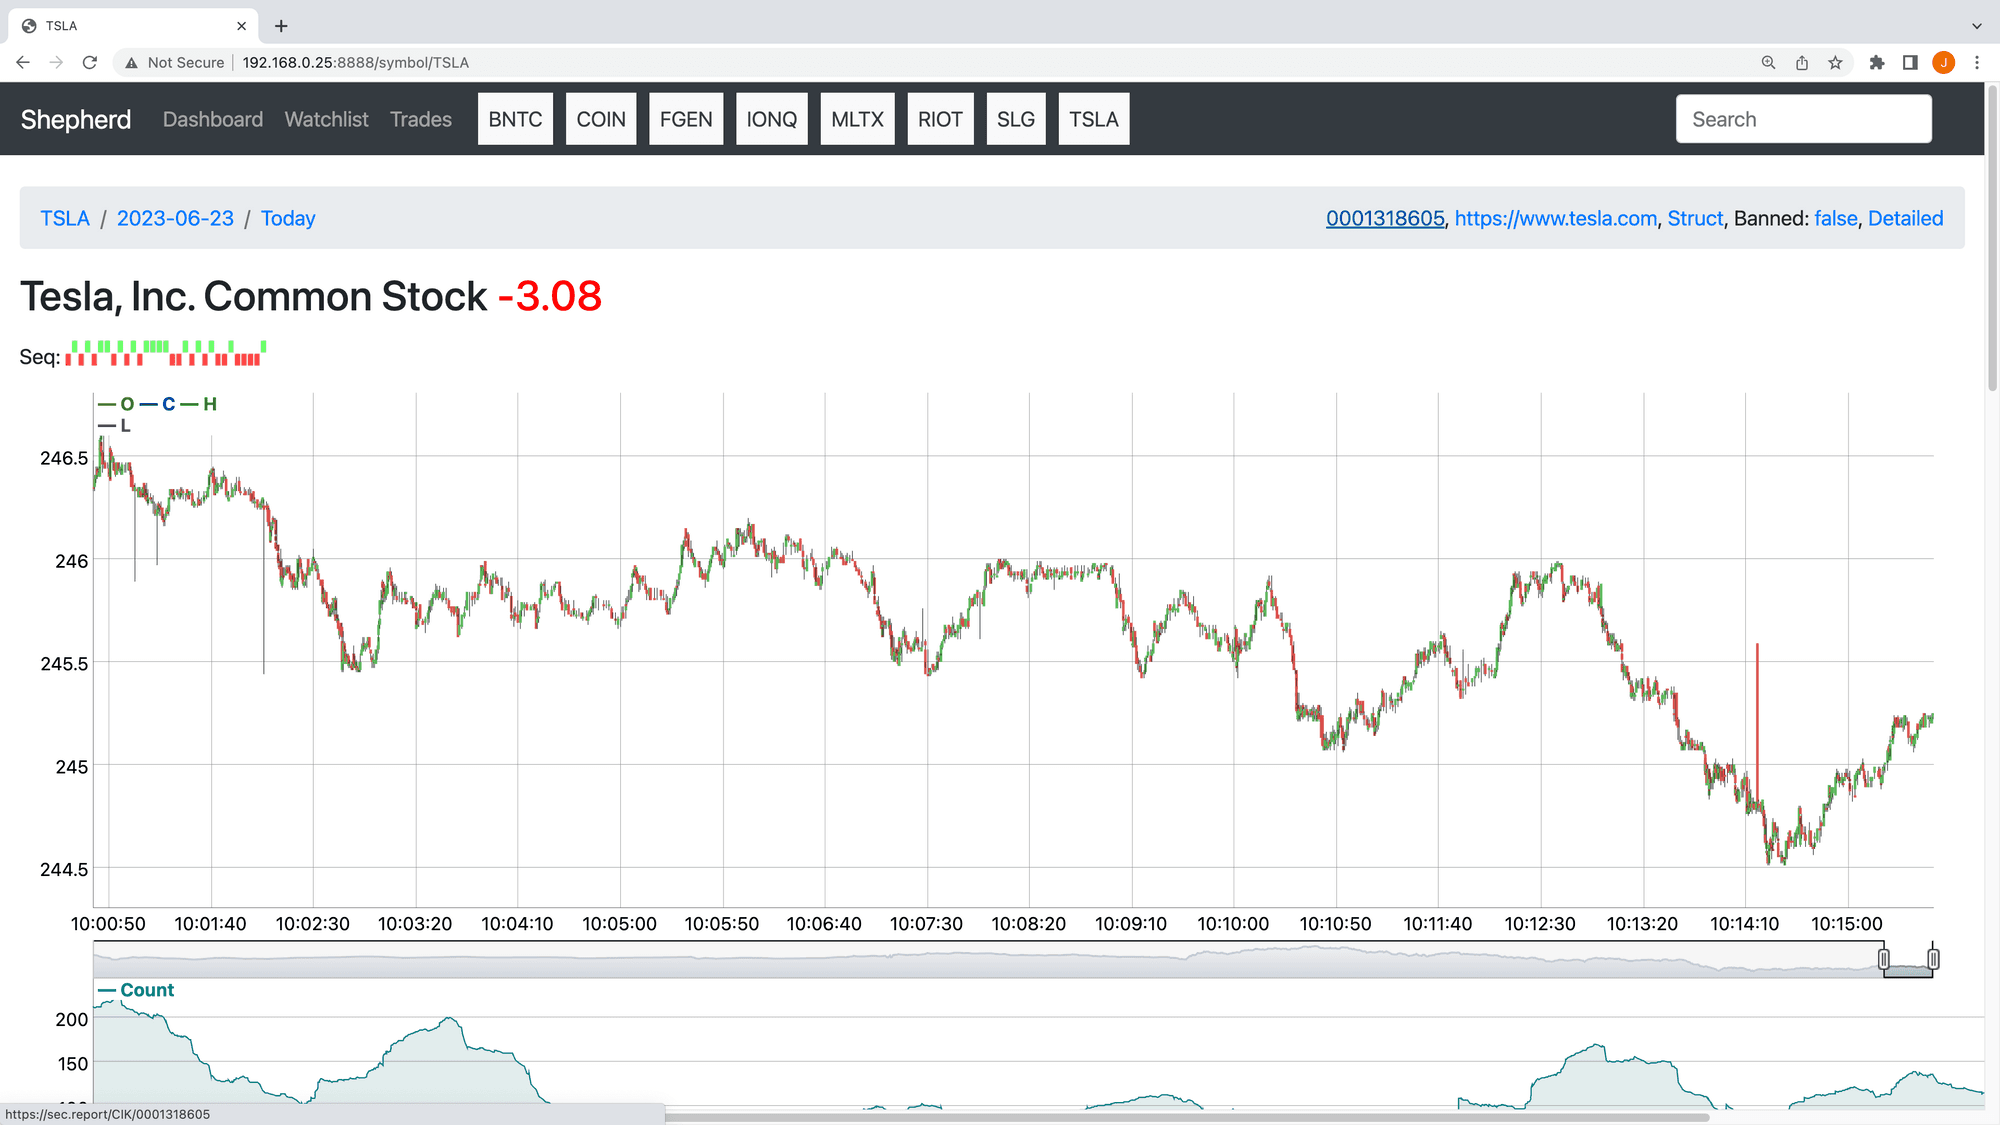Open the RIOT ticker button
2000x1125 pixels.
pos(939,119)
